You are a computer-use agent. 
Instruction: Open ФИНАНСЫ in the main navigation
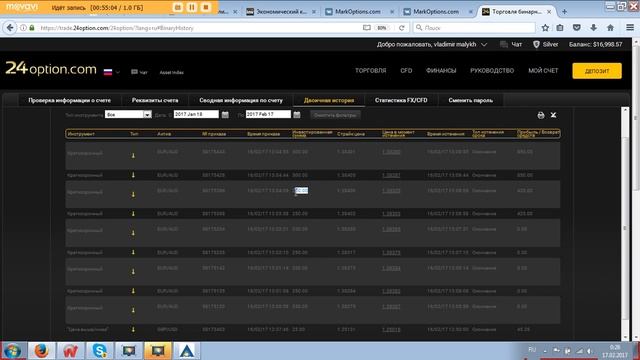pos(441,71)
